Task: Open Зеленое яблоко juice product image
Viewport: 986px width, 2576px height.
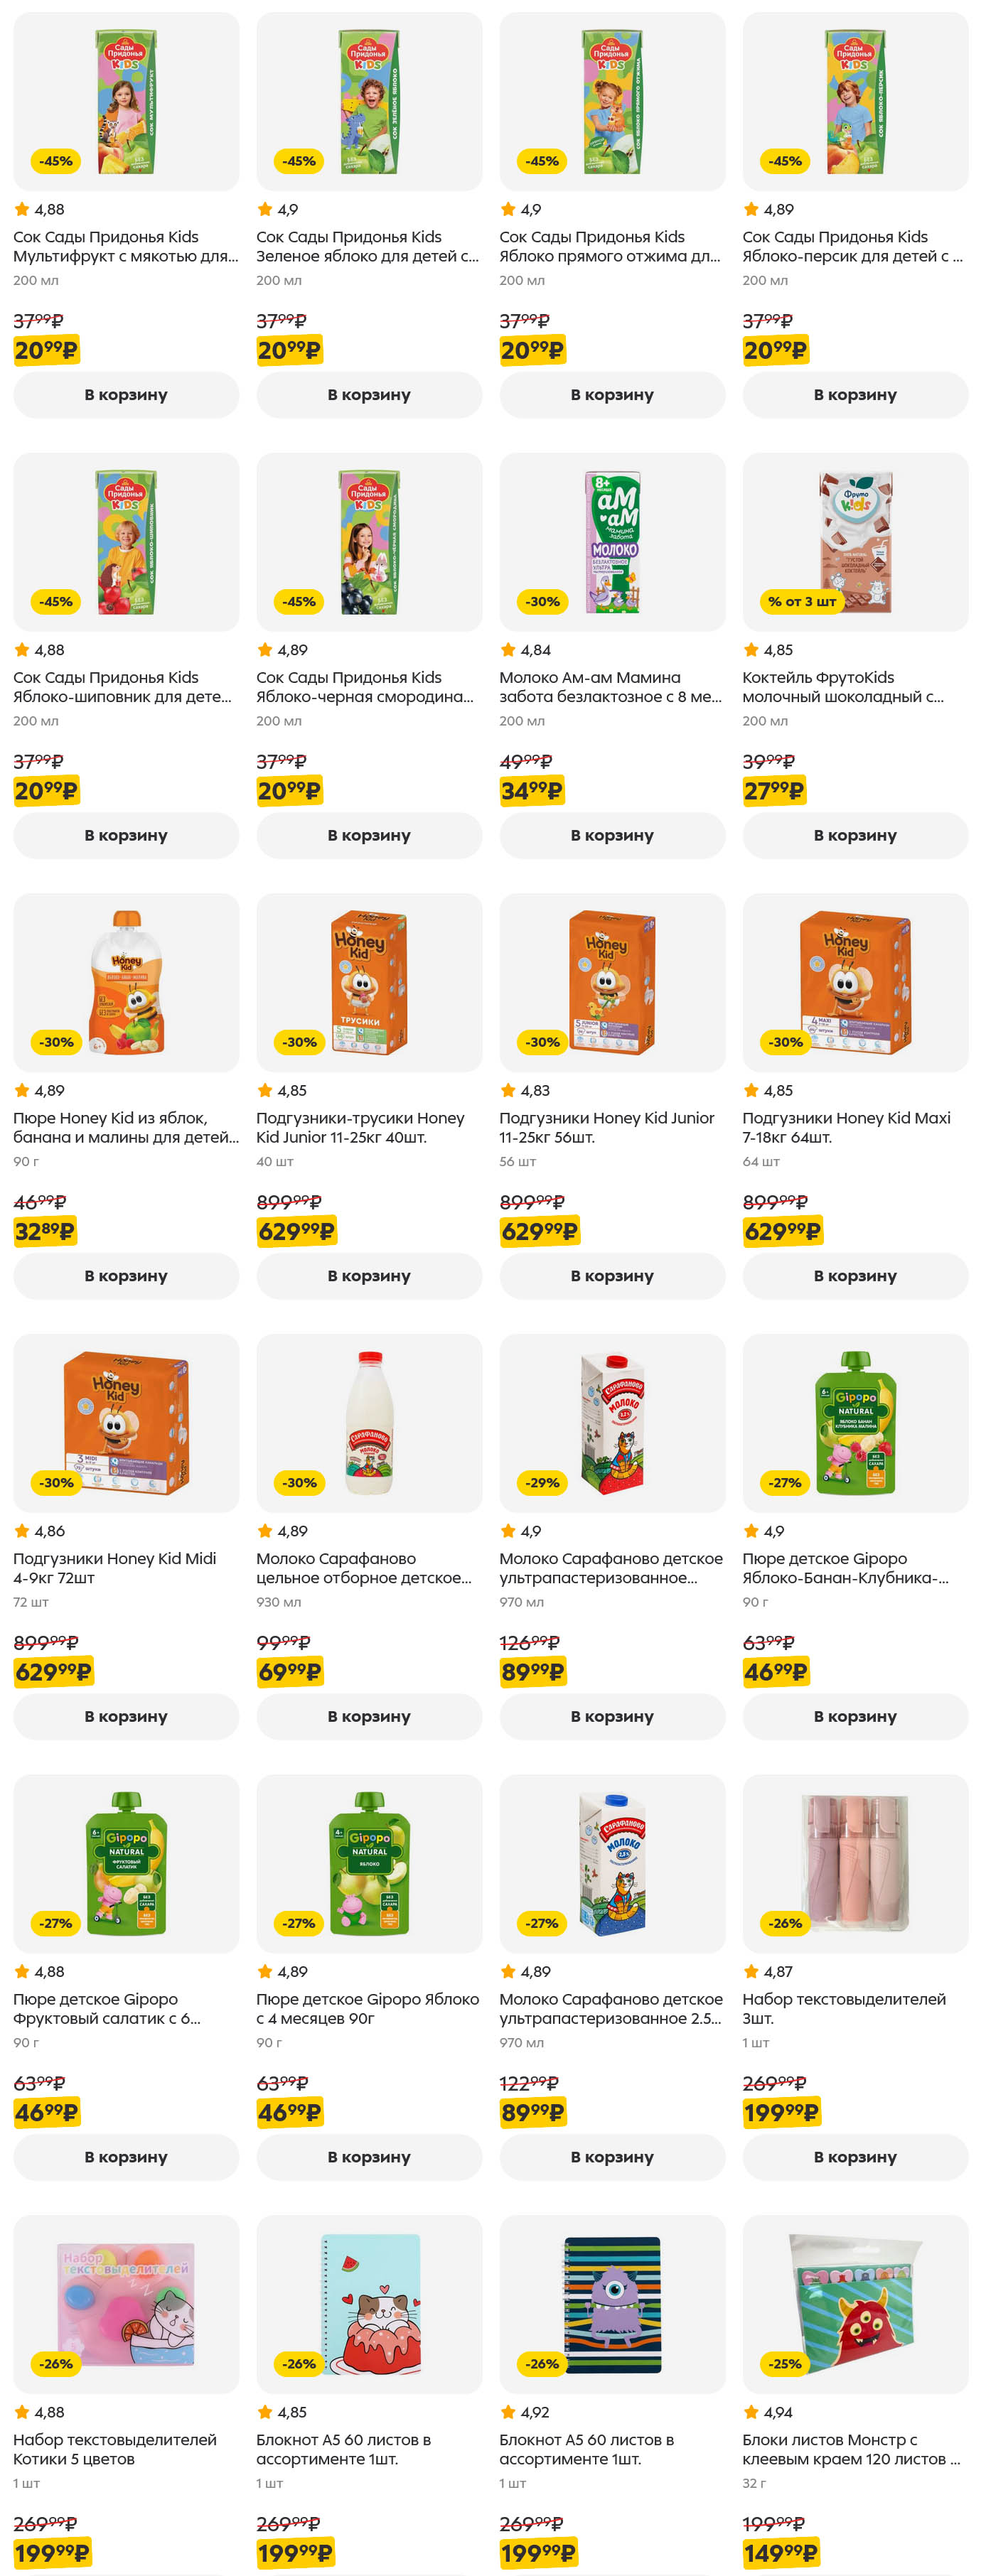Action: point(369,102)
